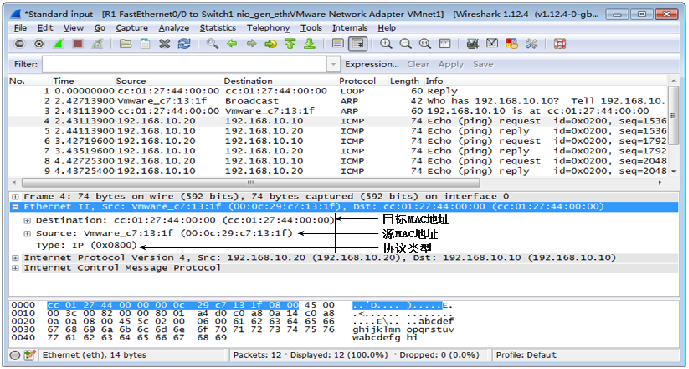Select Type: IP (0x0800) field
The image size is (689, 369).
coord(87,245)
